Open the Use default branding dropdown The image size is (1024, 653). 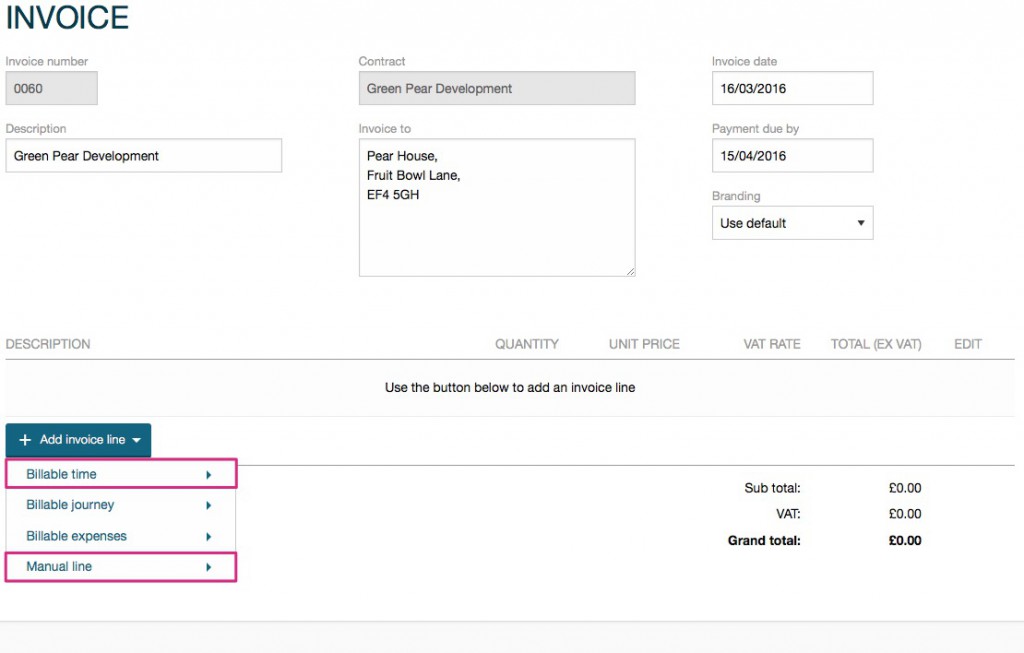click(790, 222)
